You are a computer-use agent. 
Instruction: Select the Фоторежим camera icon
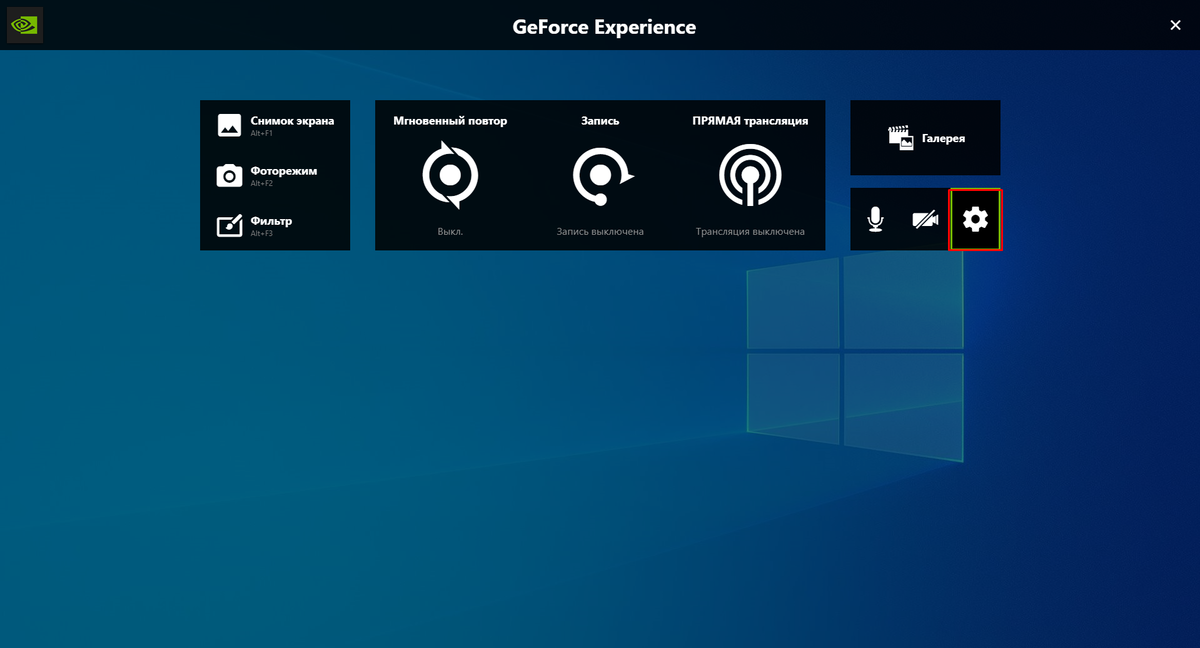[228, 175]
